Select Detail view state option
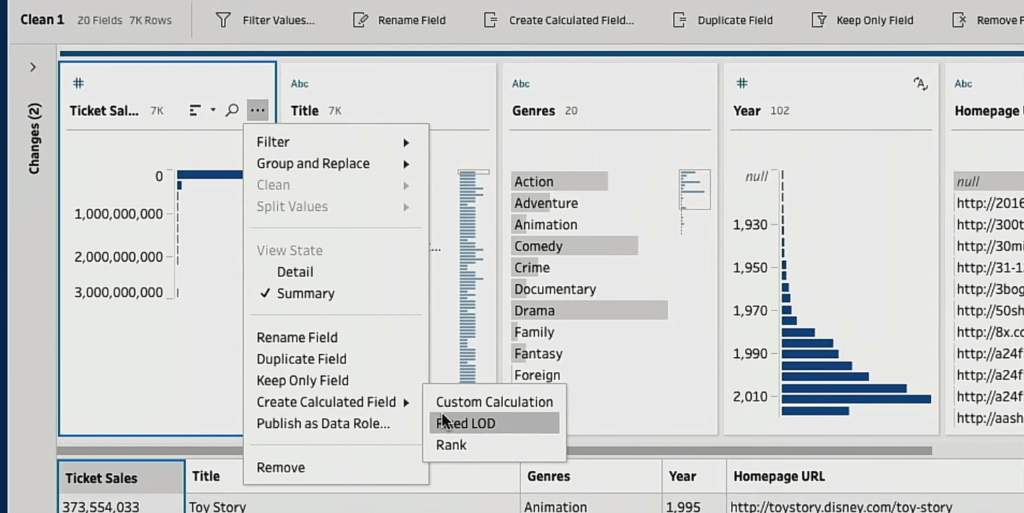The width and height of the screenshot is (1024, 513). (295, 272)
